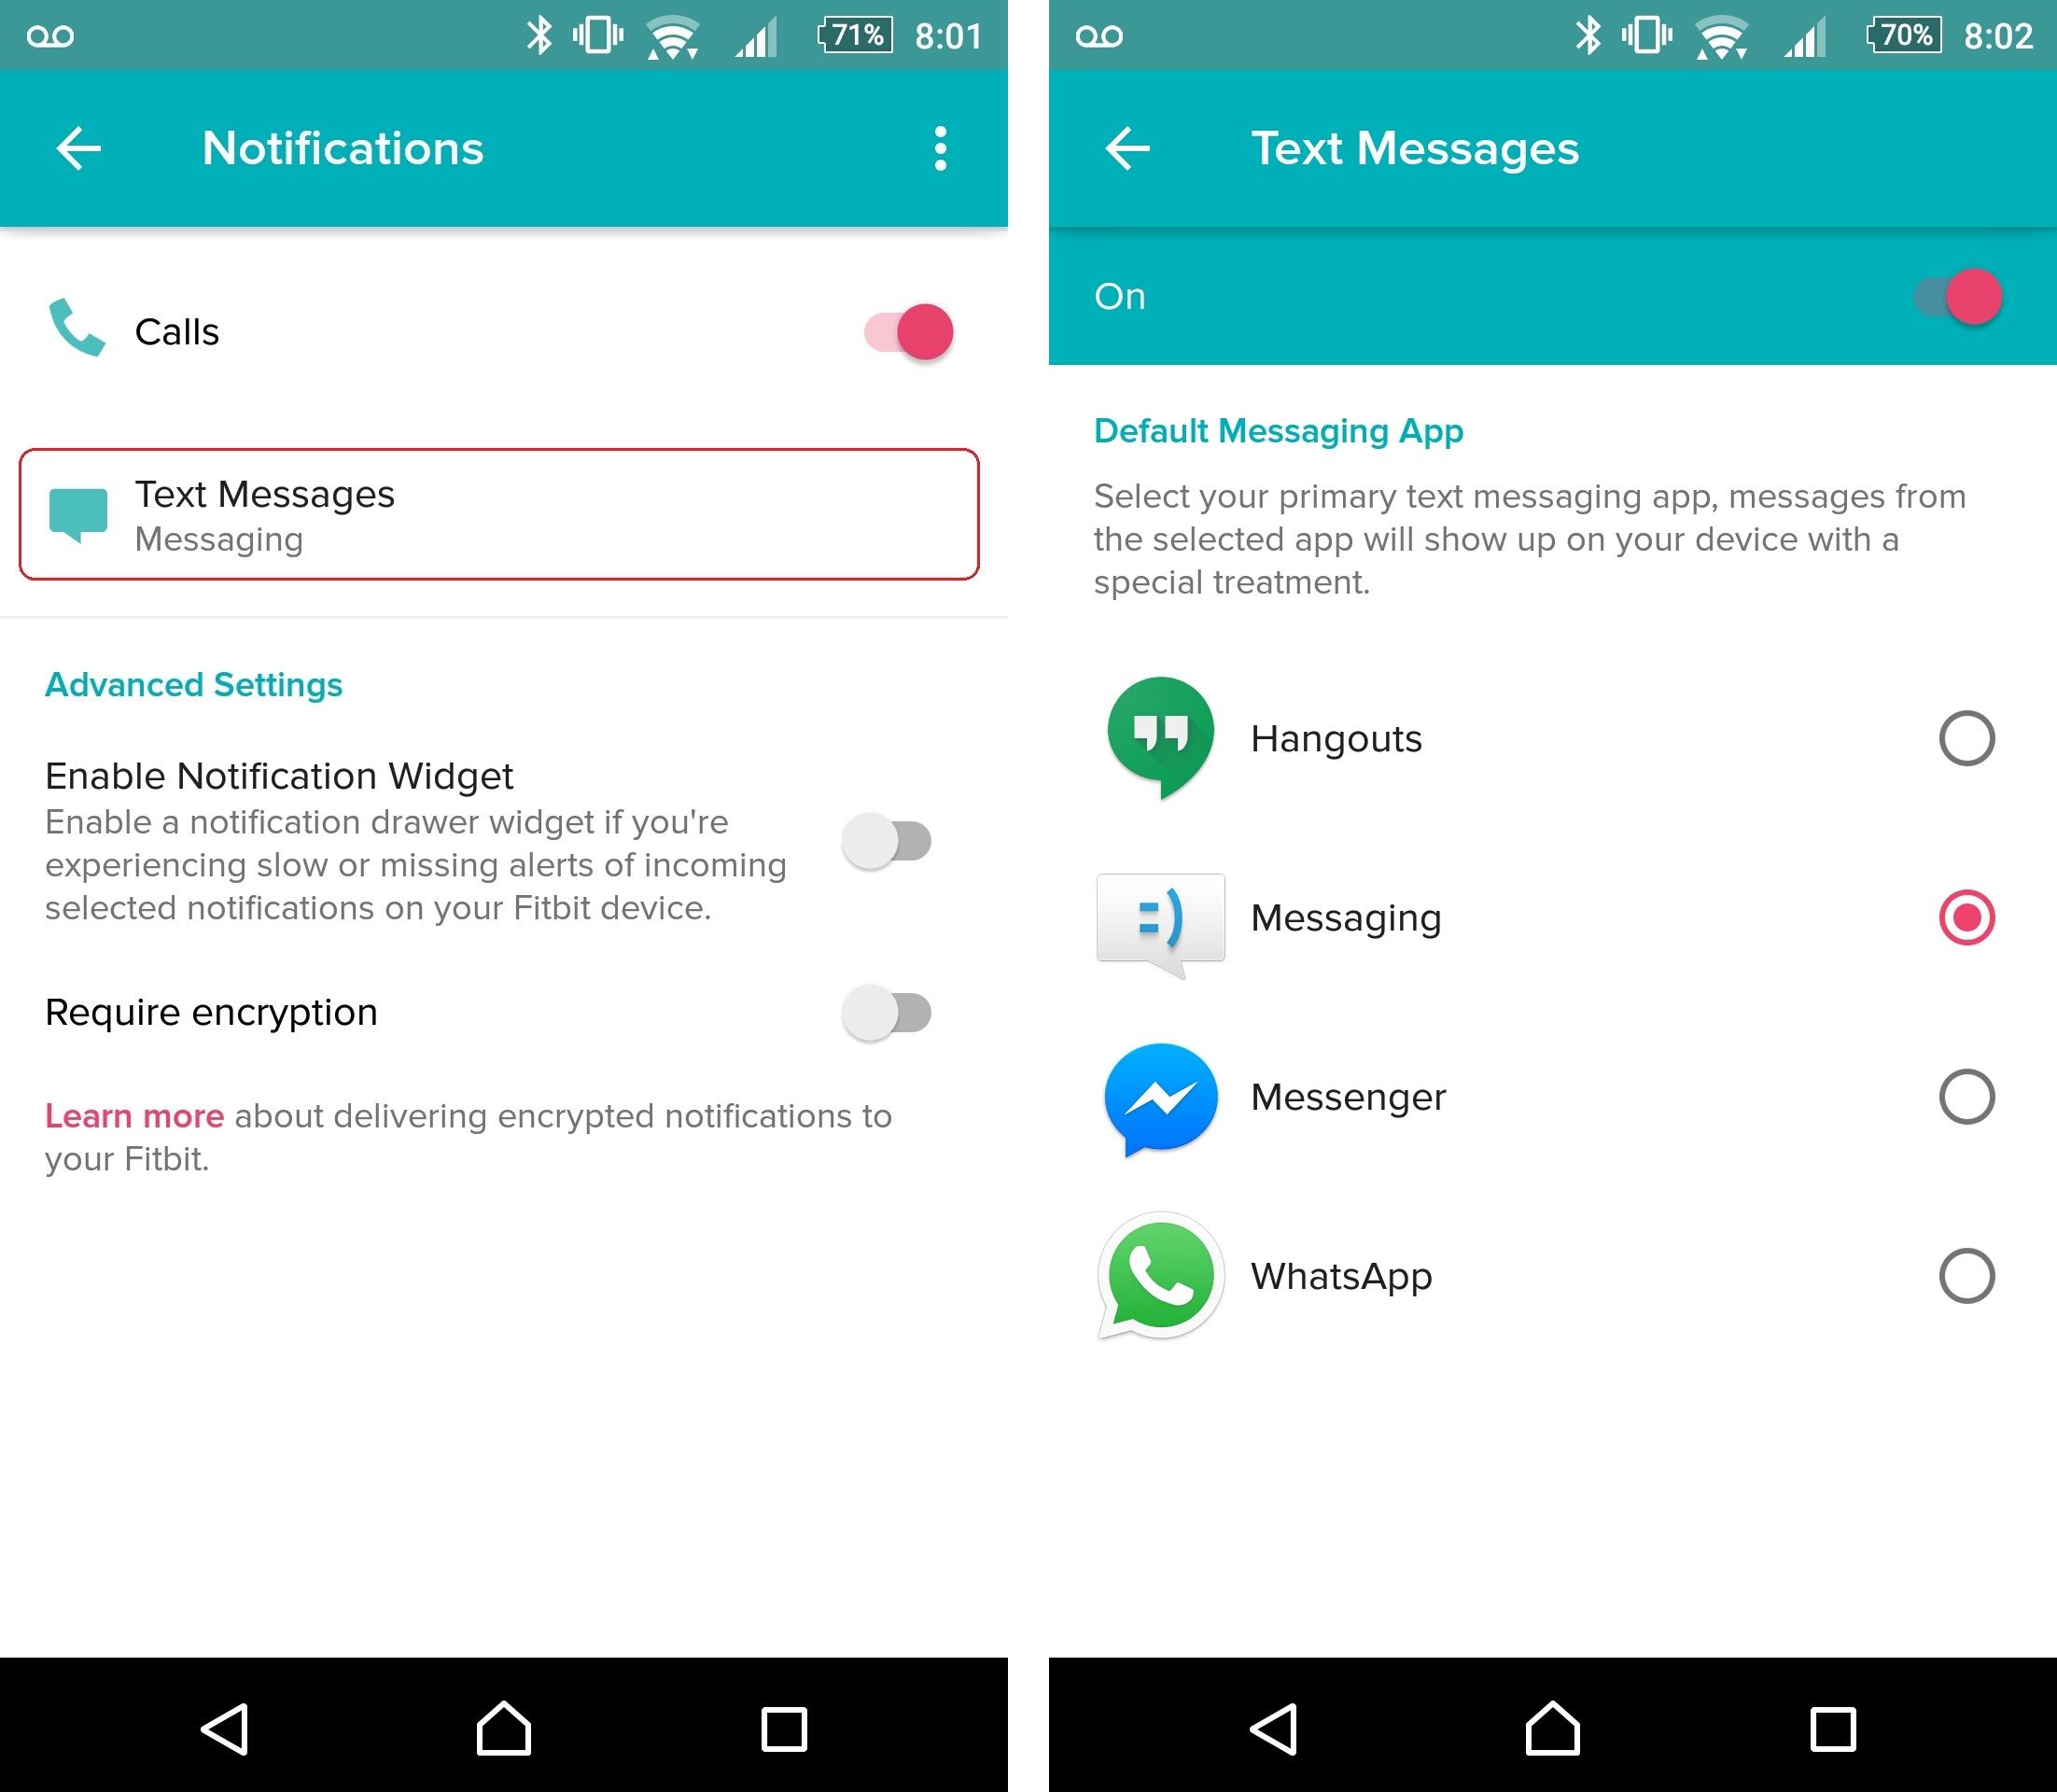This screenshot has height=1792, width=2057.
Task: Enable Notification Widget toggle
Action: click(x=885, y=840)
